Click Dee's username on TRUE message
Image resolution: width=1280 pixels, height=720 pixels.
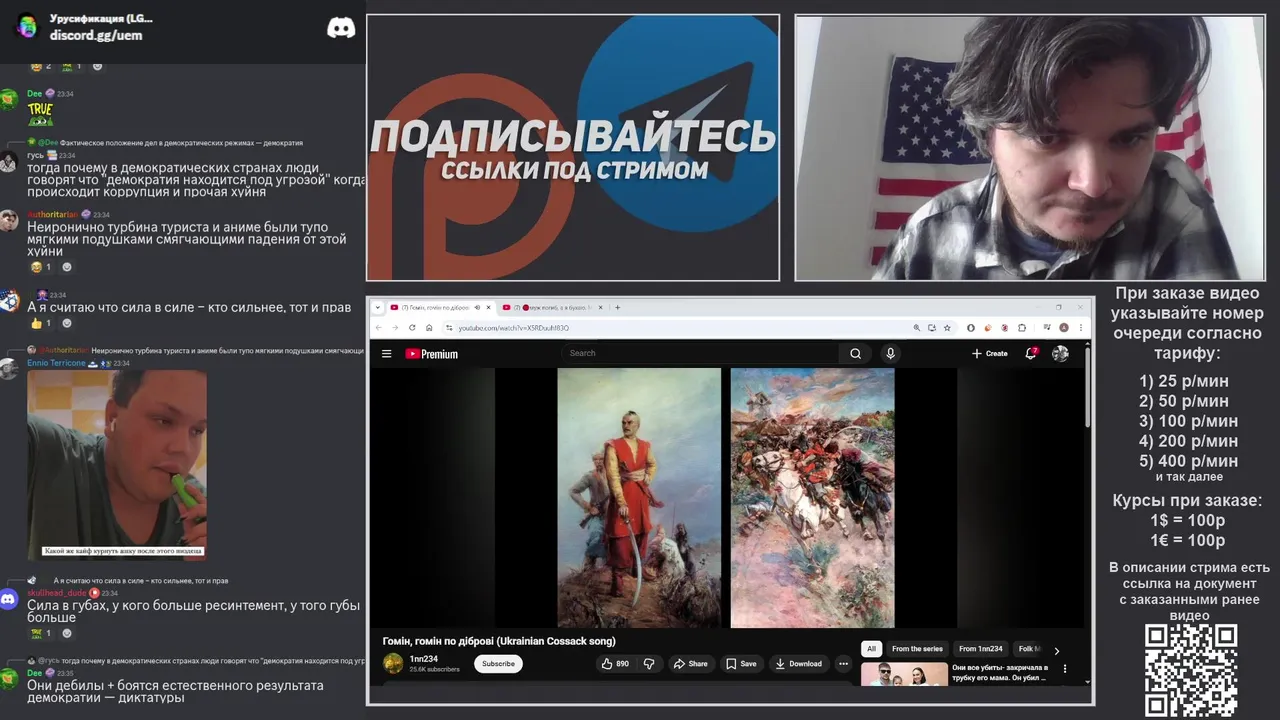(x=34, y=93)
